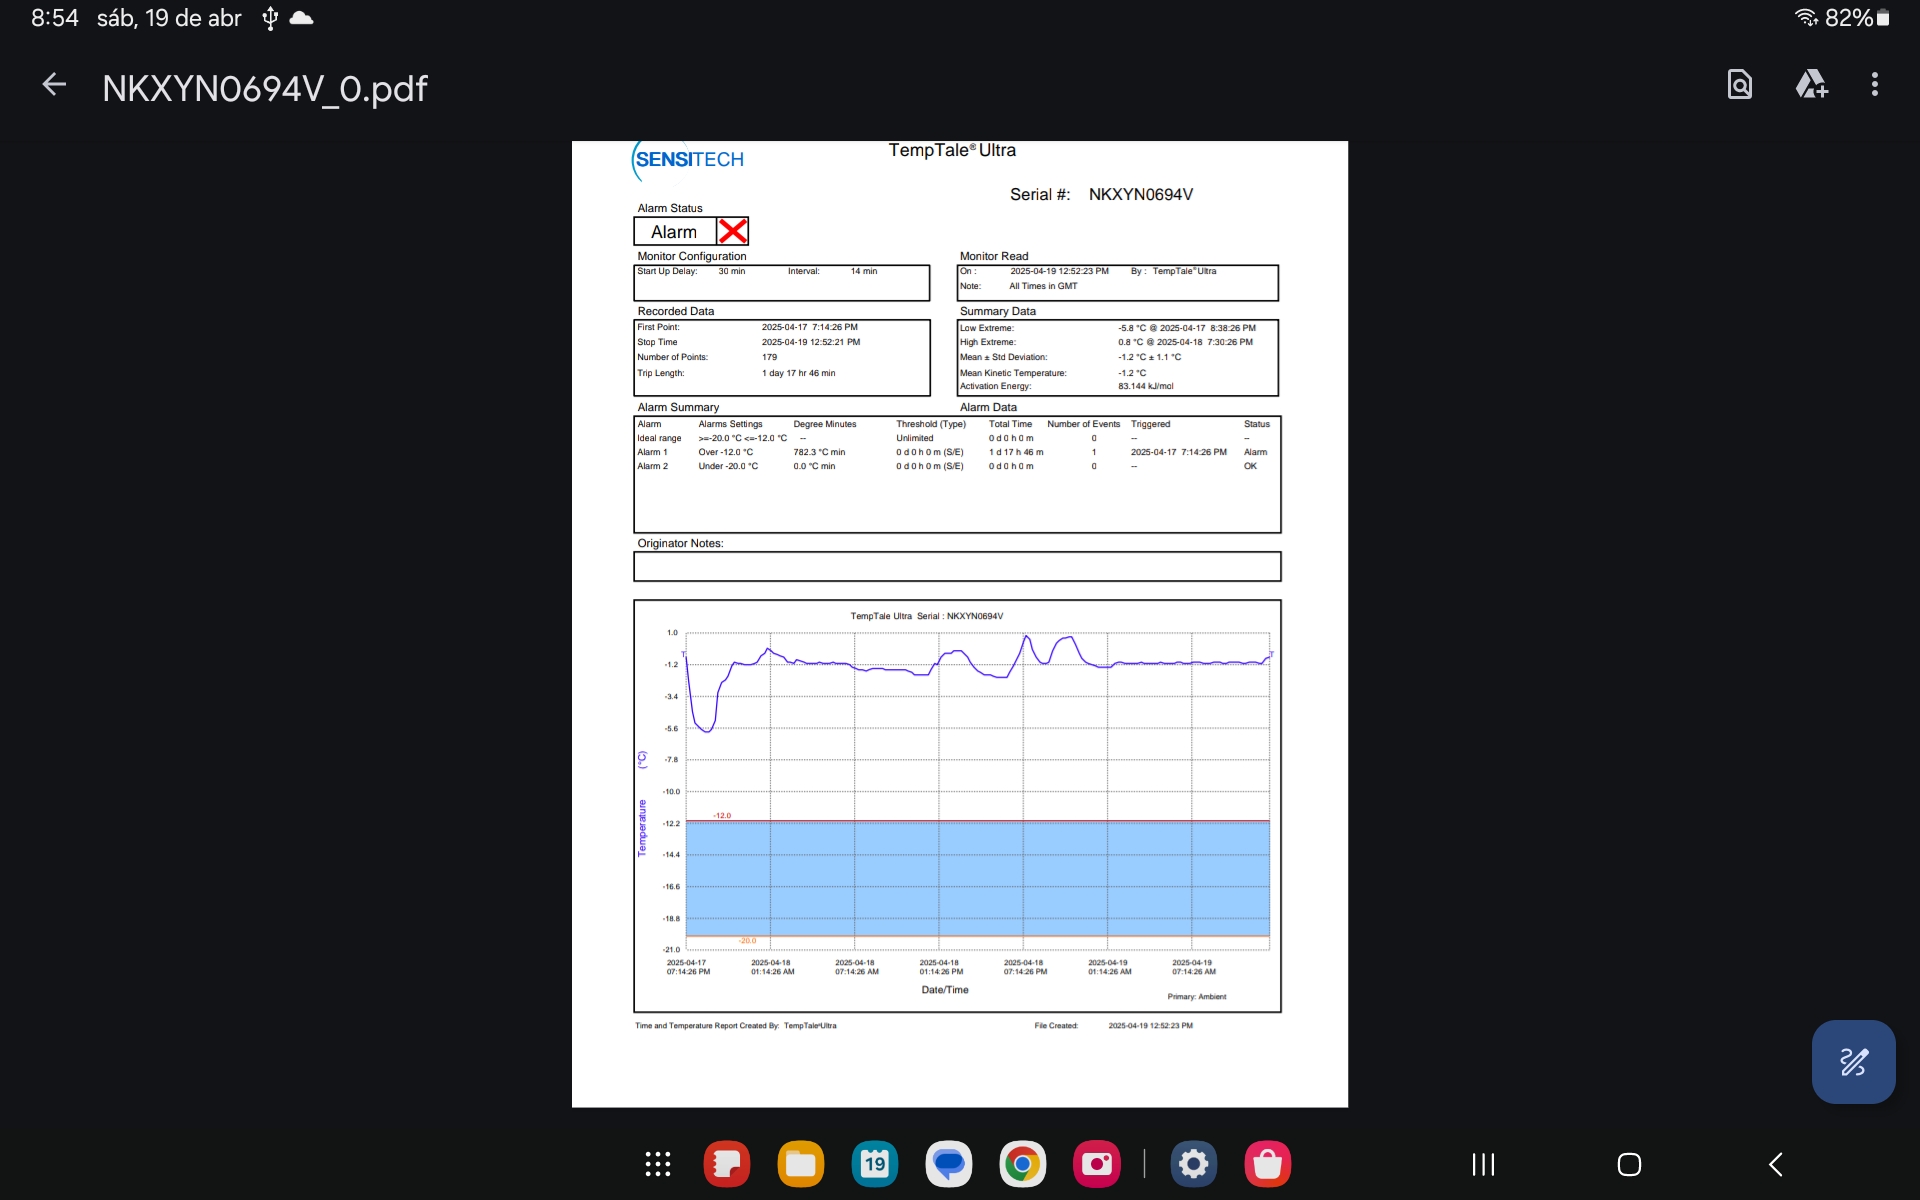1920x1200 pixels.
Task: Tap the Monitor Read On timestamp
Action: (1059, 271)
